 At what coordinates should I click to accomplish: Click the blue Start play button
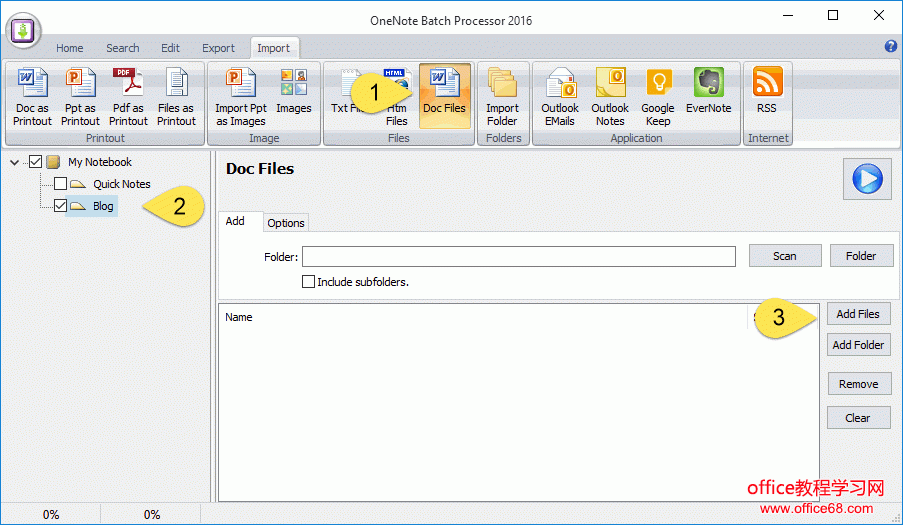tap(867, 179)
